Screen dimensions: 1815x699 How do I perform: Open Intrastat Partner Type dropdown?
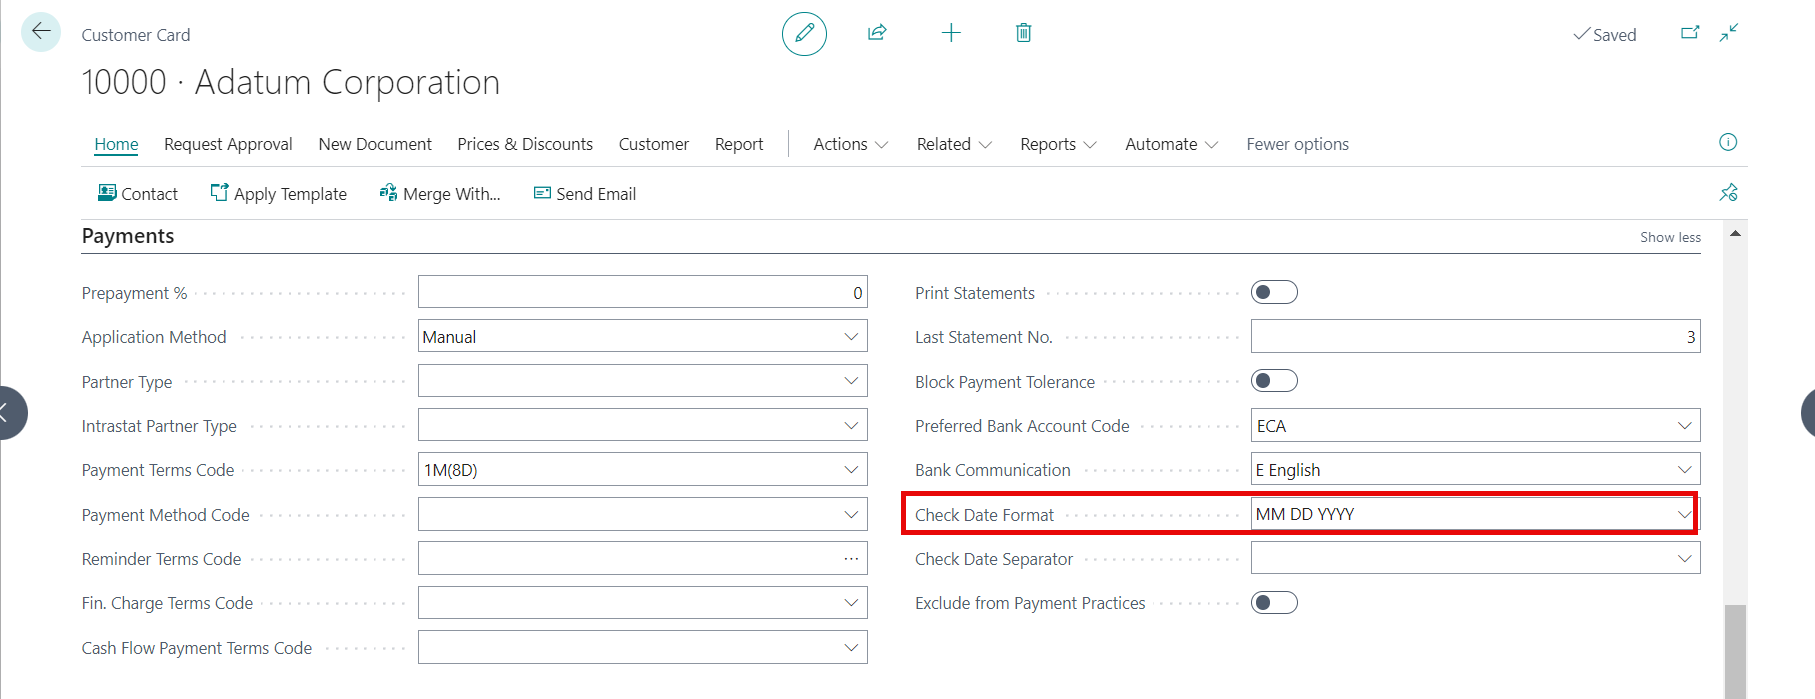tap(851, 425)
